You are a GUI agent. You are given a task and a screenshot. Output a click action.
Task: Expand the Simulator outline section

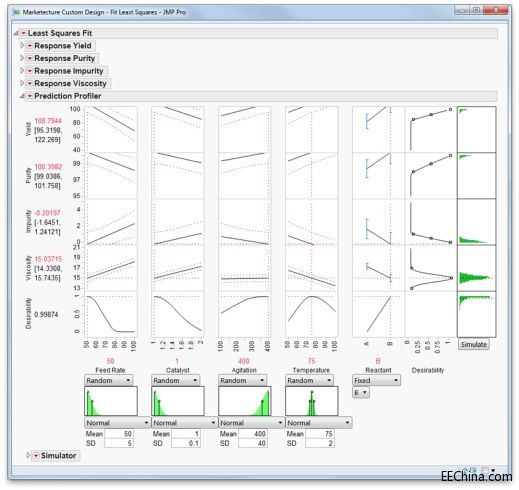coord(28,455)
